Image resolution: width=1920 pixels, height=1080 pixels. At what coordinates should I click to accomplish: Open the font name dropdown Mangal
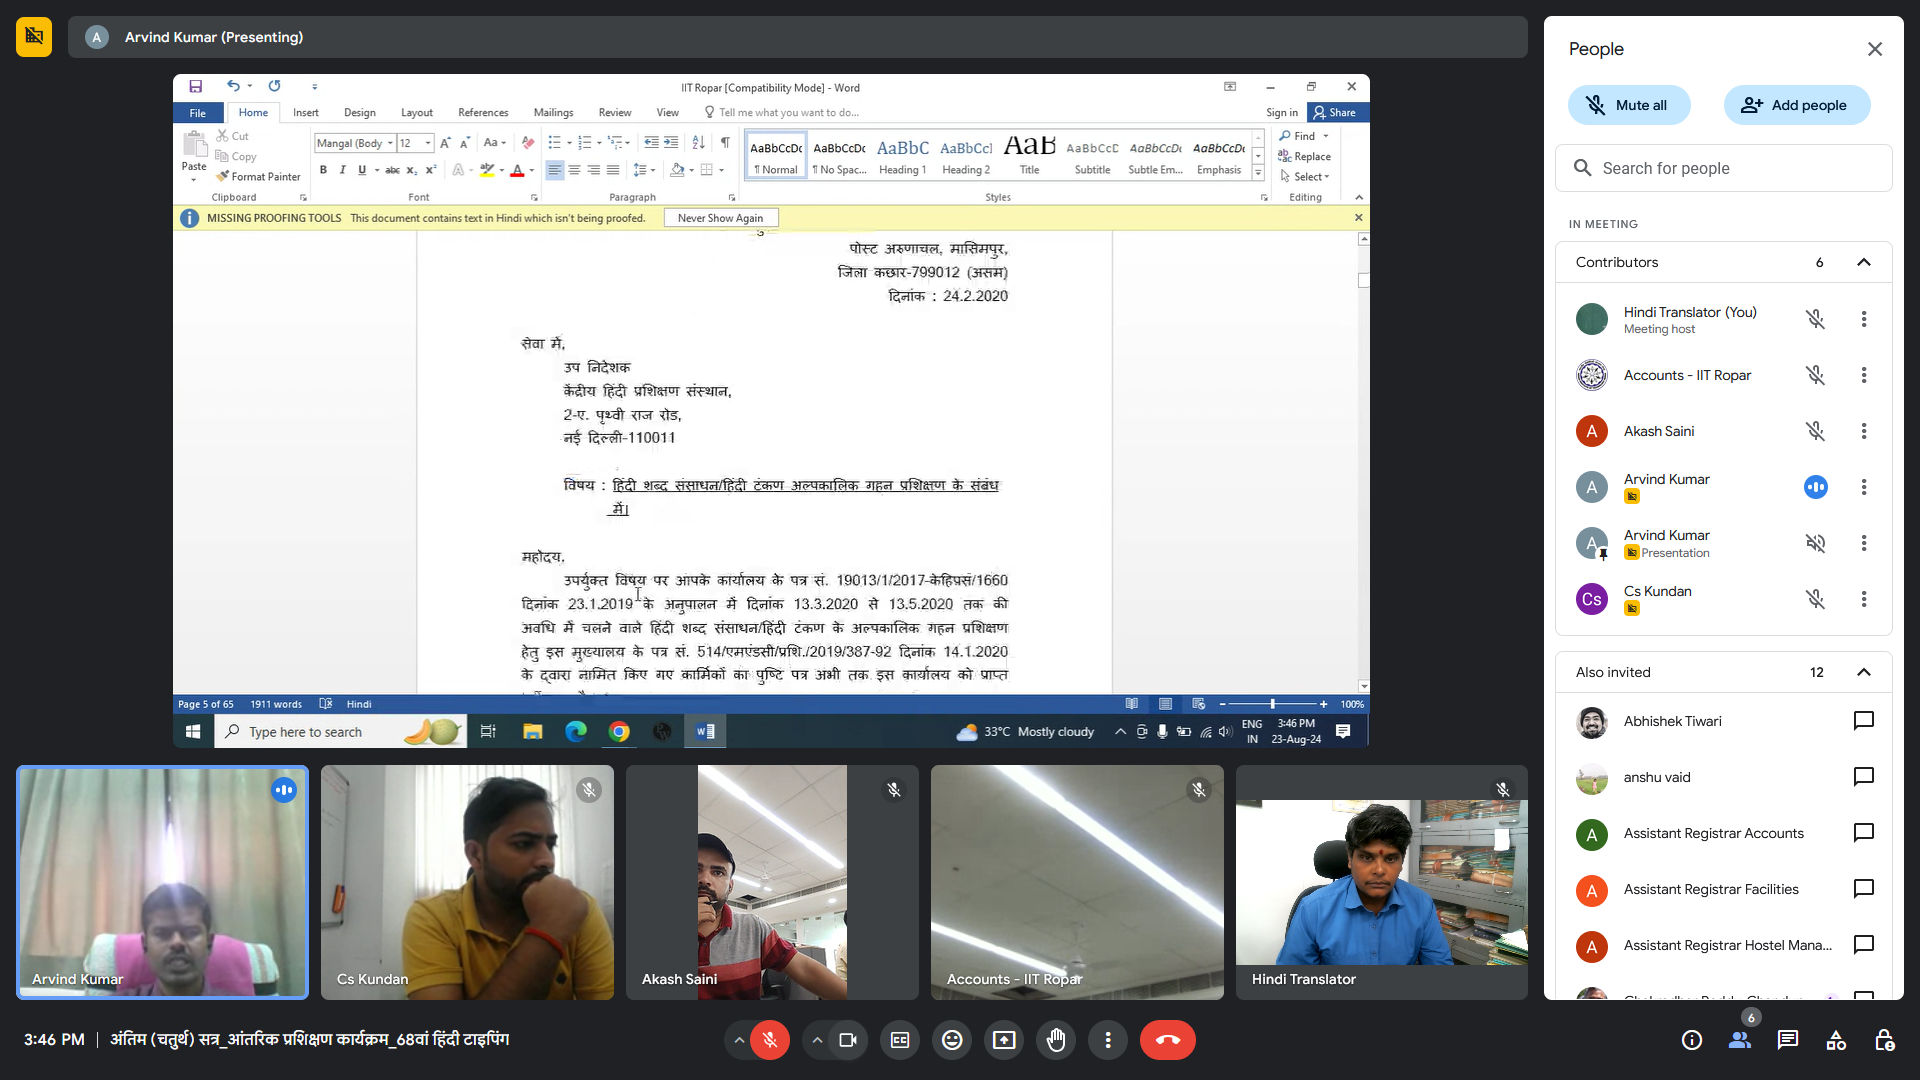pyautogui.click(x=390, y=143)
